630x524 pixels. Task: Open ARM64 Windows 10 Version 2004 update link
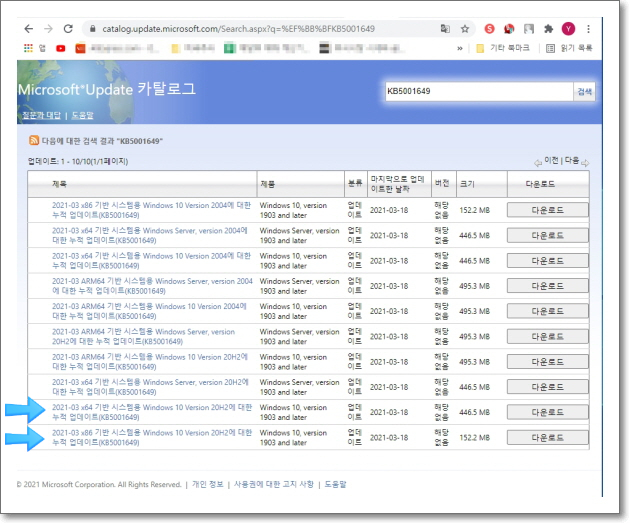149,311
